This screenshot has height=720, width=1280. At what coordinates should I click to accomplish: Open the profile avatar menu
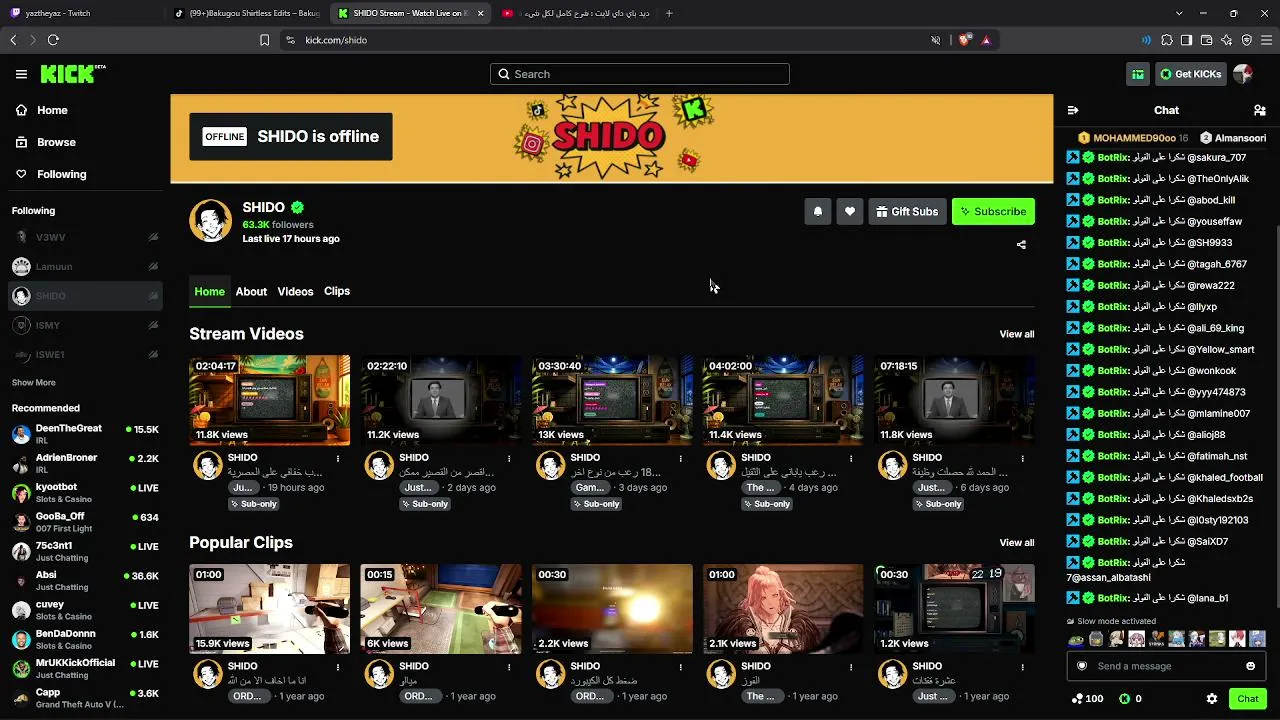(1243, 74)
